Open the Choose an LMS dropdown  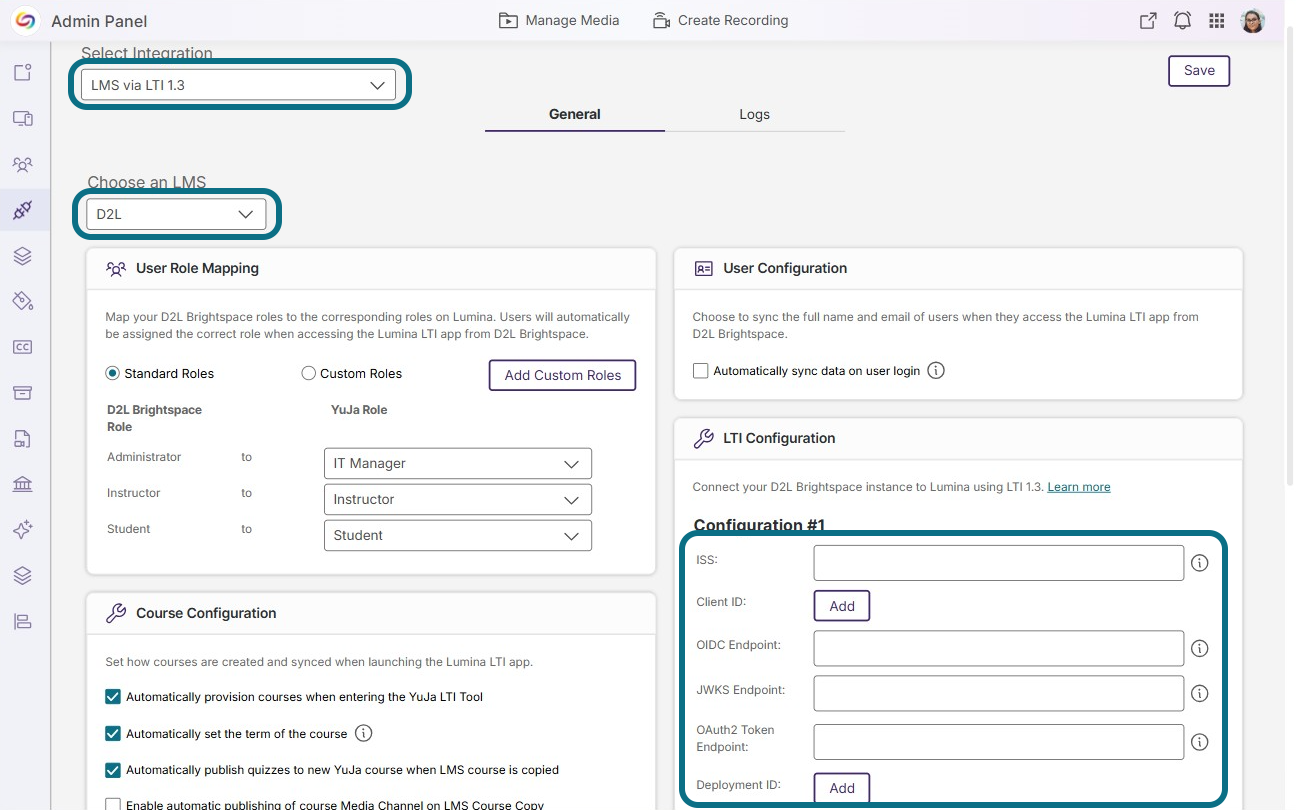pos(176,214)
